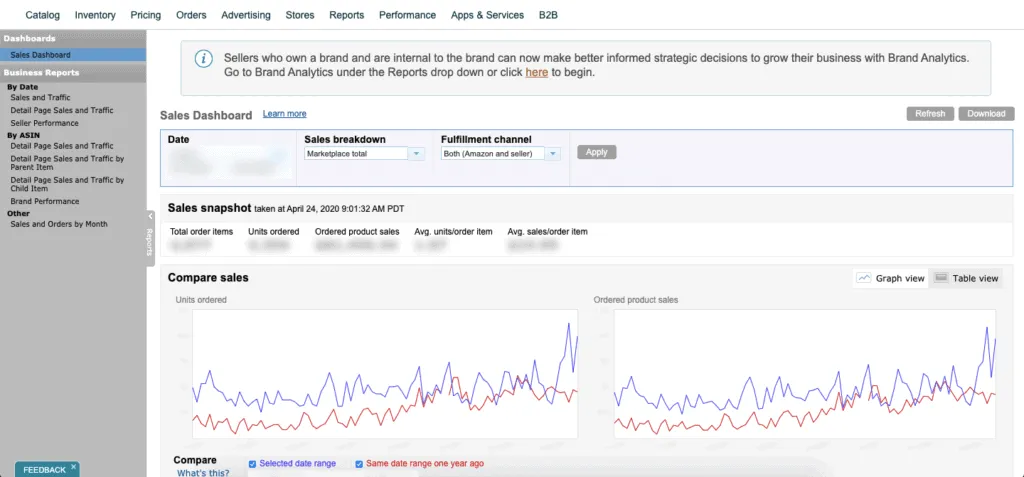
Task: Click the Table view grid icon
Action: coord(941,278)
